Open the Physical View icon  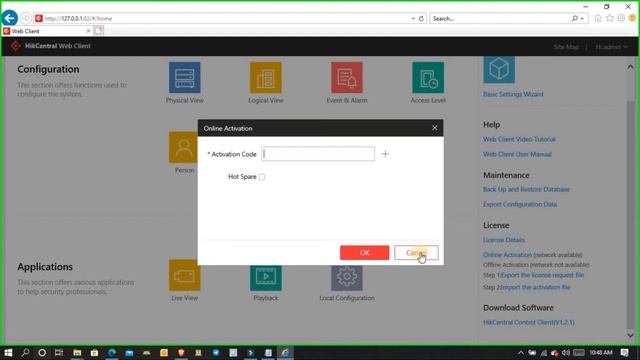184,78
